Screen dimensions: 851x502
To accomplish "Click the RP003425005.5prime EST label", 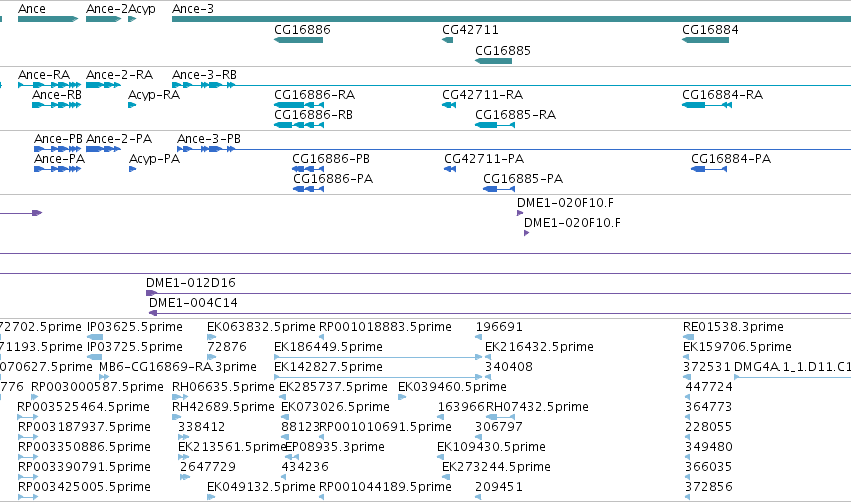I will pyautogui.click(x=84, y=487).
